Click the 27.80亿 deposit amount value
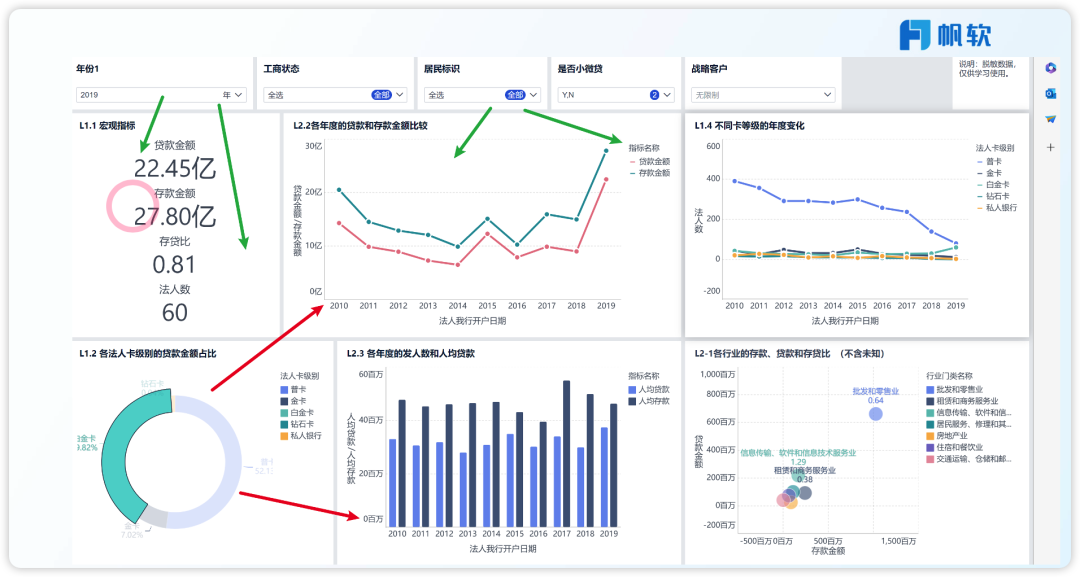Image resolution: width=1080 pixels, height=577 pixels. coord(175,217)
